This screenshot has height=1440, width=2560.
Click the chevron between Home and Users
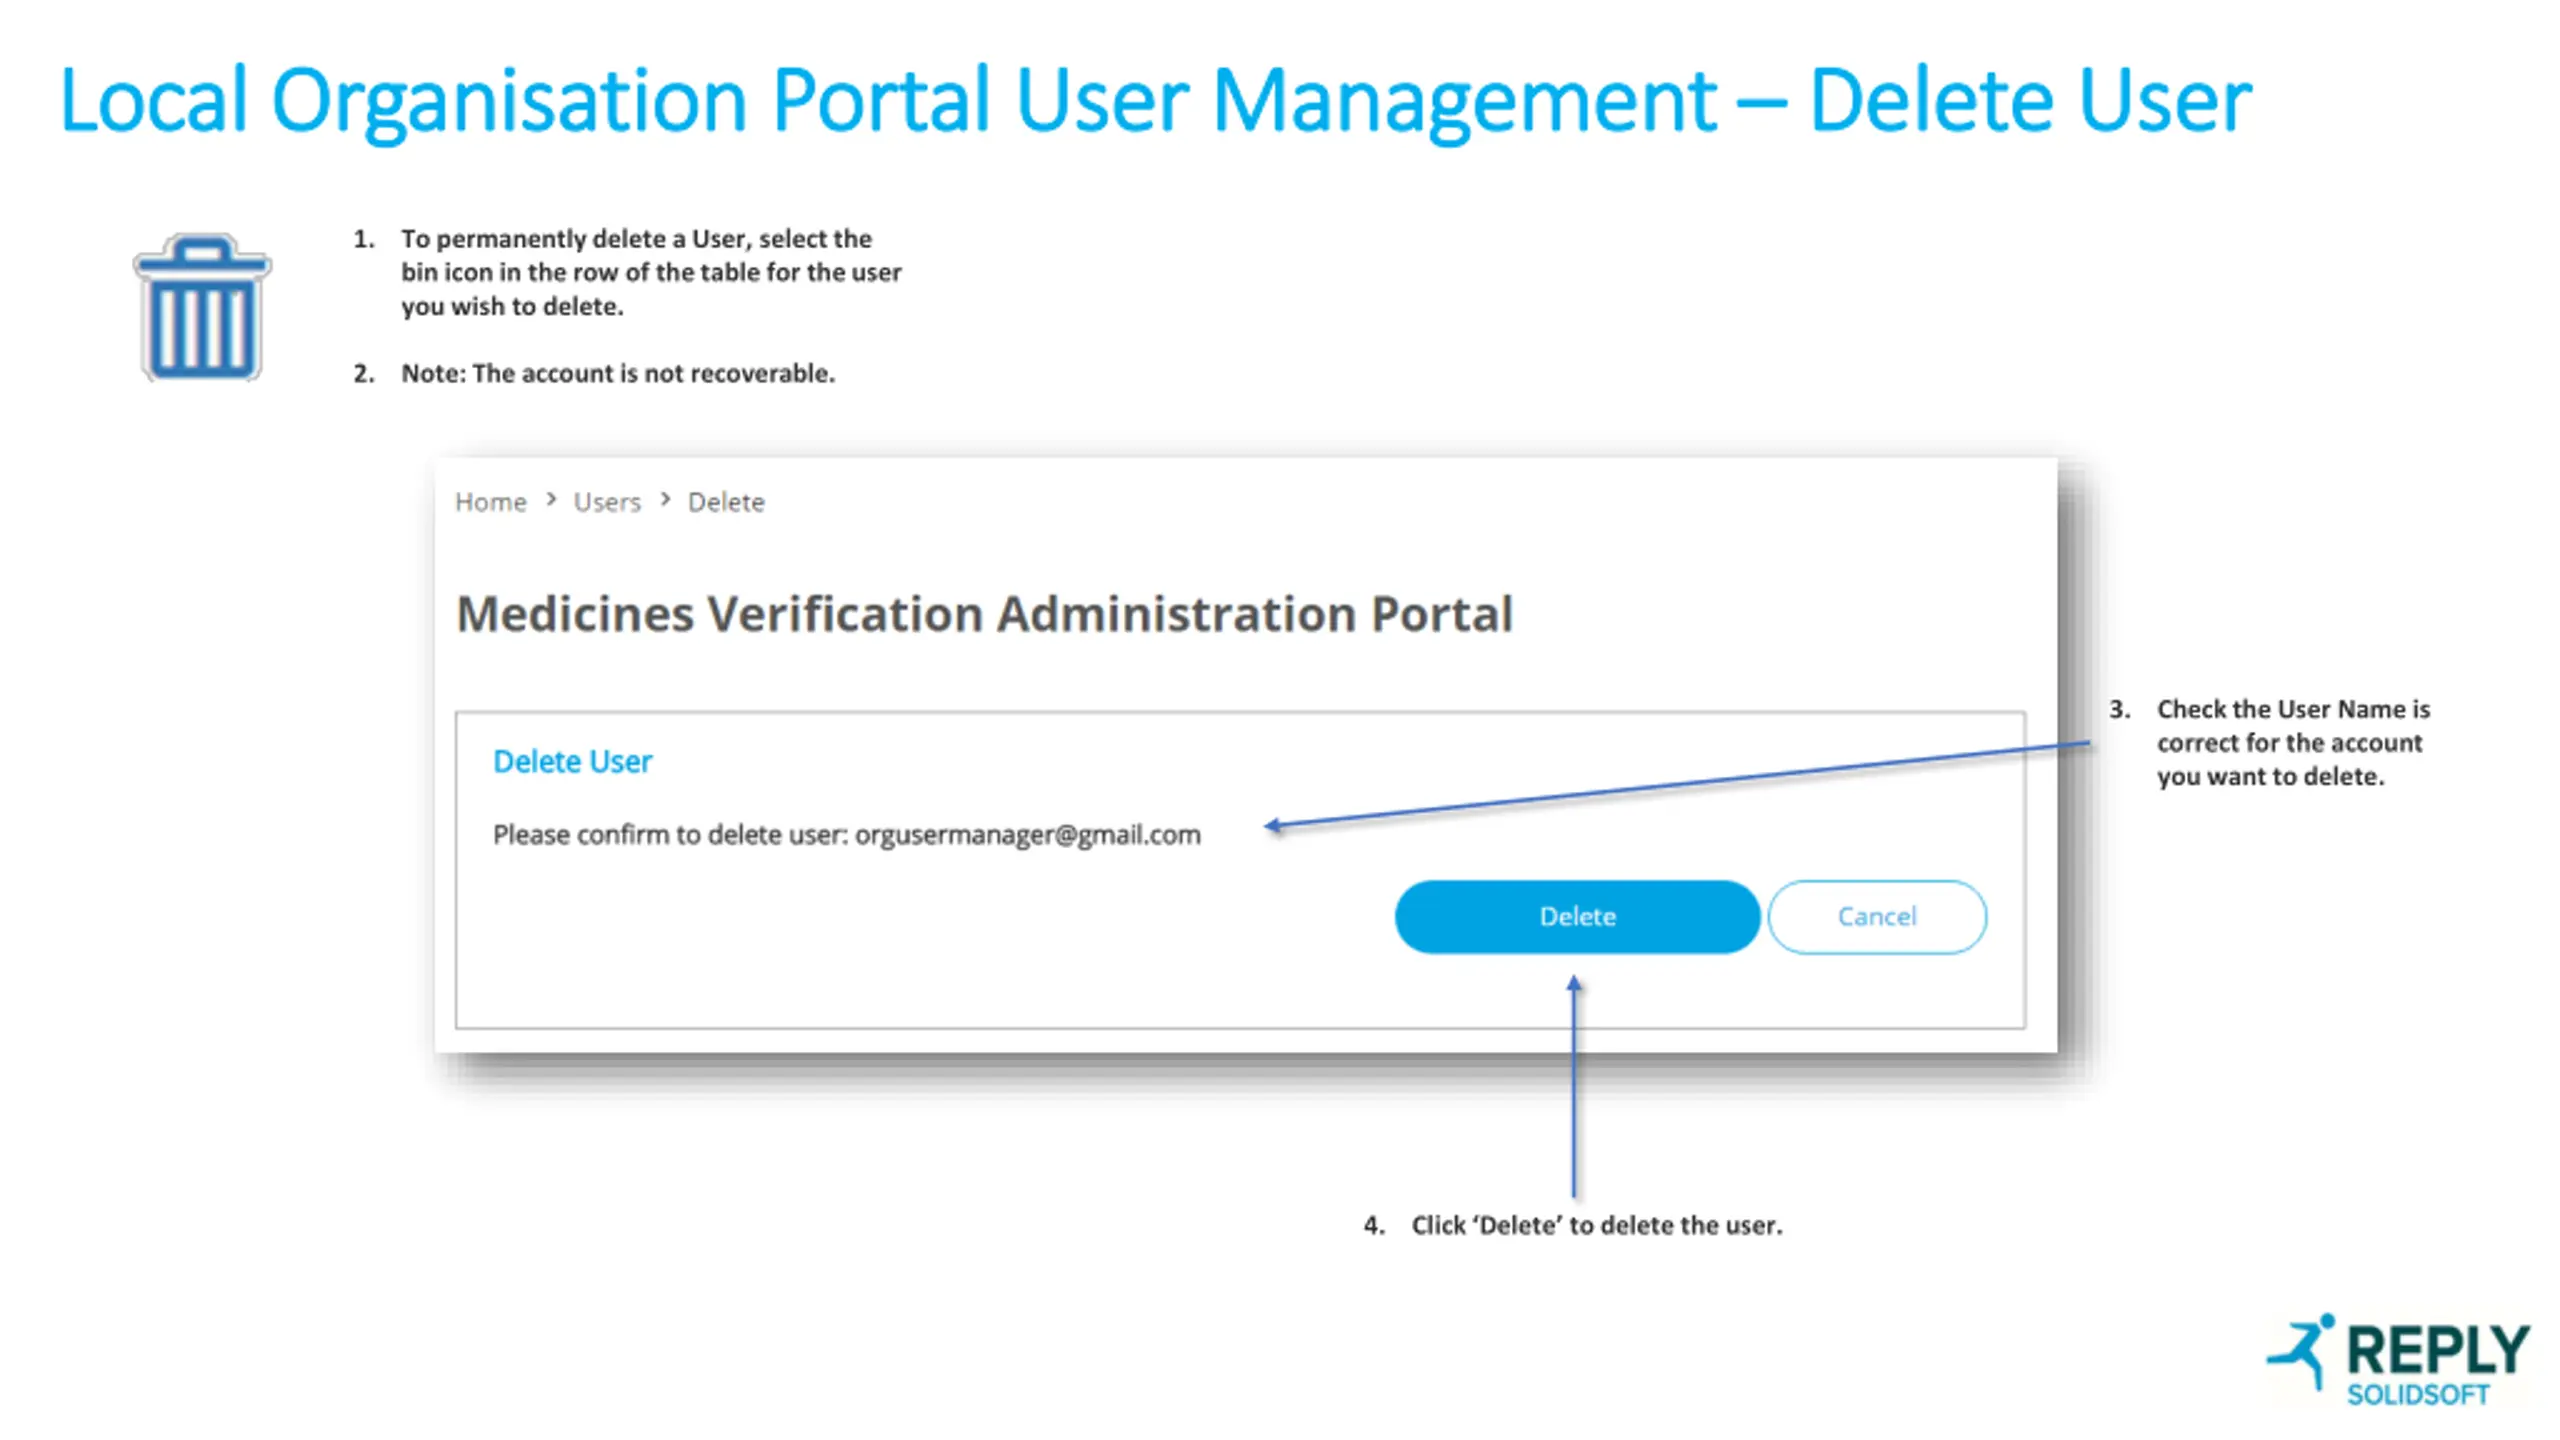click(551, 499)
